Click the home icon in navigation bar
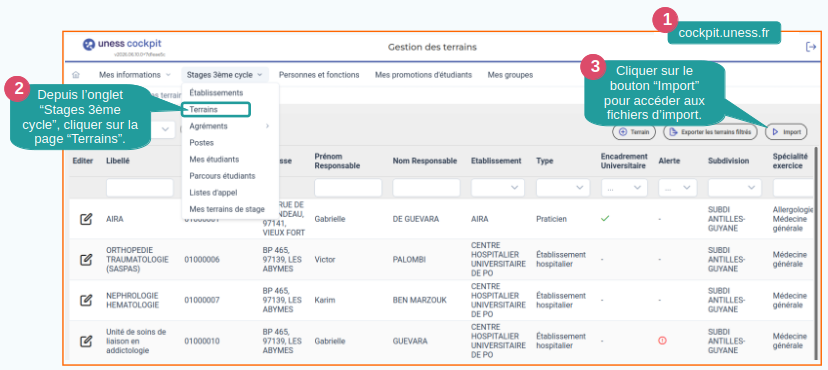Screen dimensions: 828x370 pyautogui.click(x=76, y=75)
